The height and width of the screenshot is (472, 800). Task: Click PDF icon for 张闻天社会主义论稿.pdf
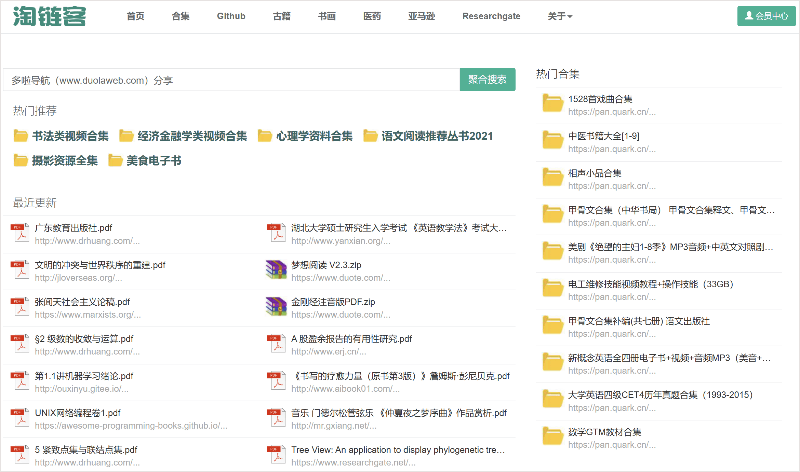(x=20, y=308)
